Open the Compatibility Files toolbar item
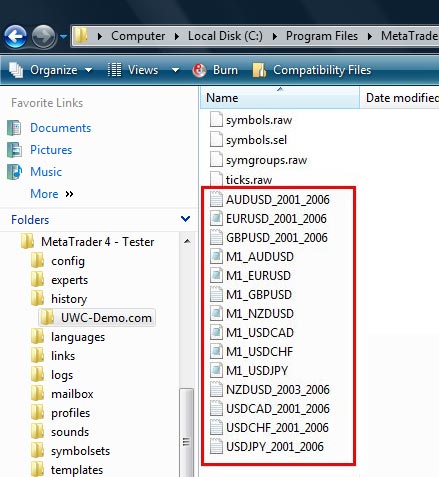 (x=312, y=70)
